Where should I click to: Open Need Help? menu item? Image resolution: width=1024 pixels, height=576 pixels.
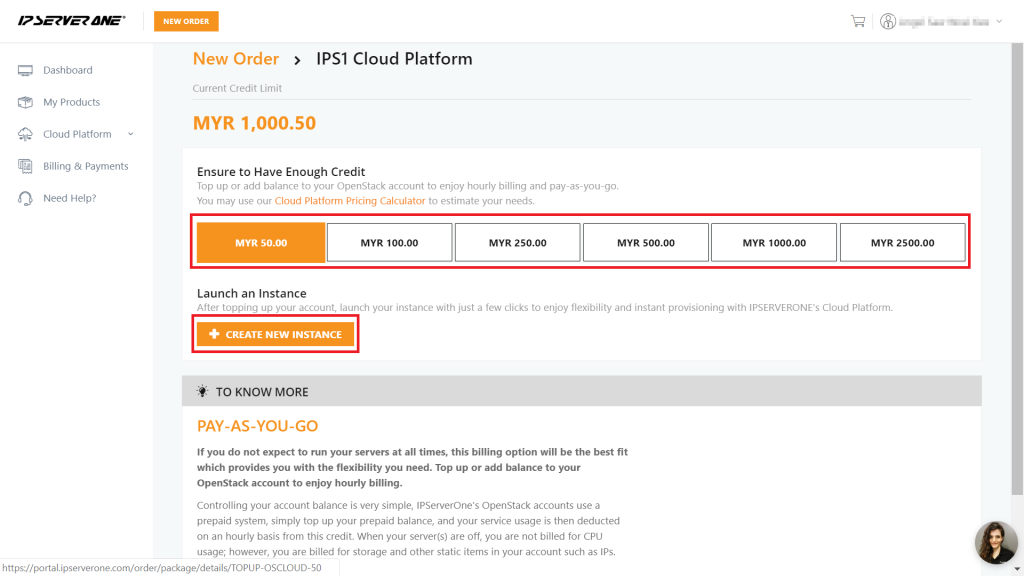tap(70, 198)
